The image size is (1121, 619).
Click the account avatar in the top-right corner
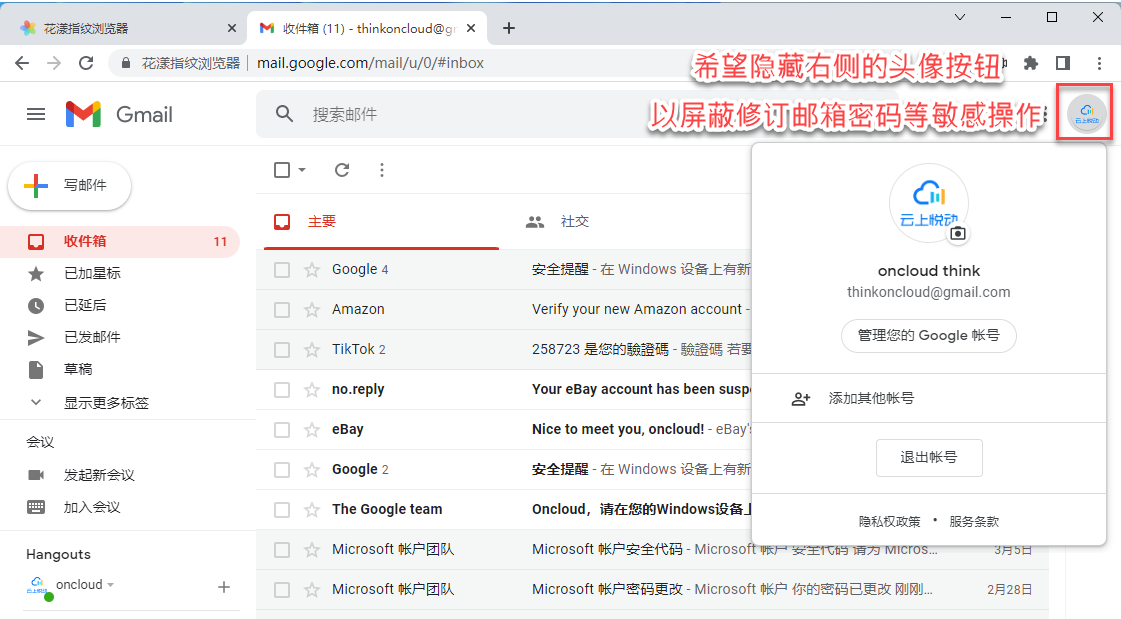pos(1086,113)
